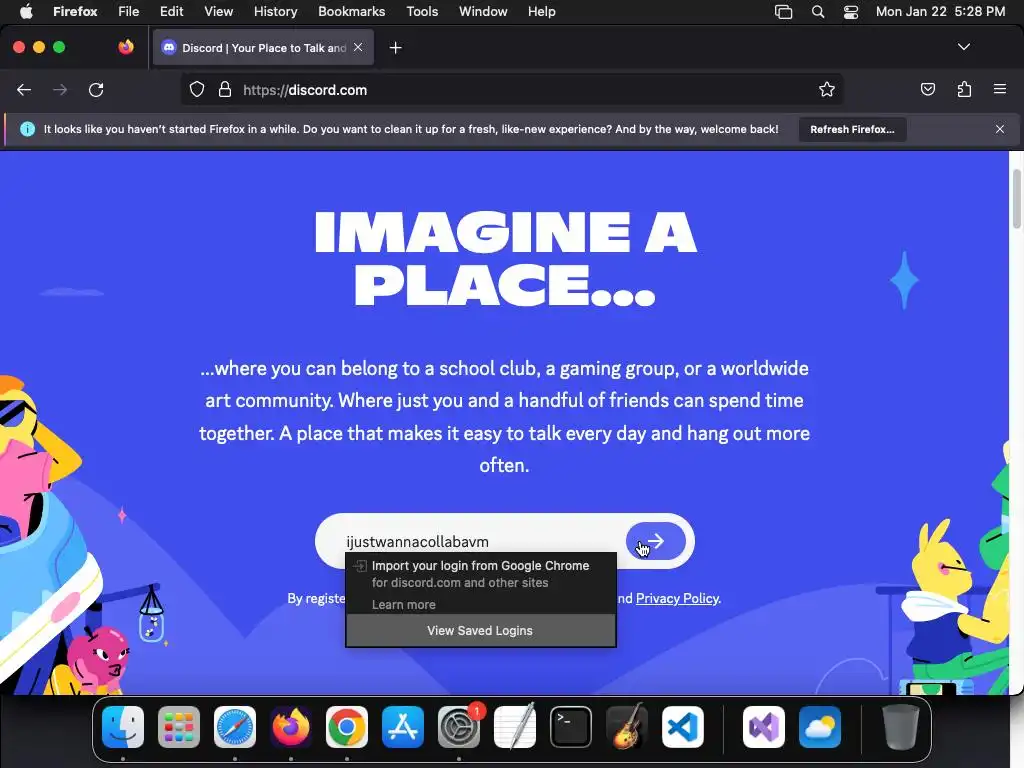Image resolution: width=1024 pixels, height=768 pixels.
Task: Click Learn more in login popup
Action: click(x=404, y=605)
